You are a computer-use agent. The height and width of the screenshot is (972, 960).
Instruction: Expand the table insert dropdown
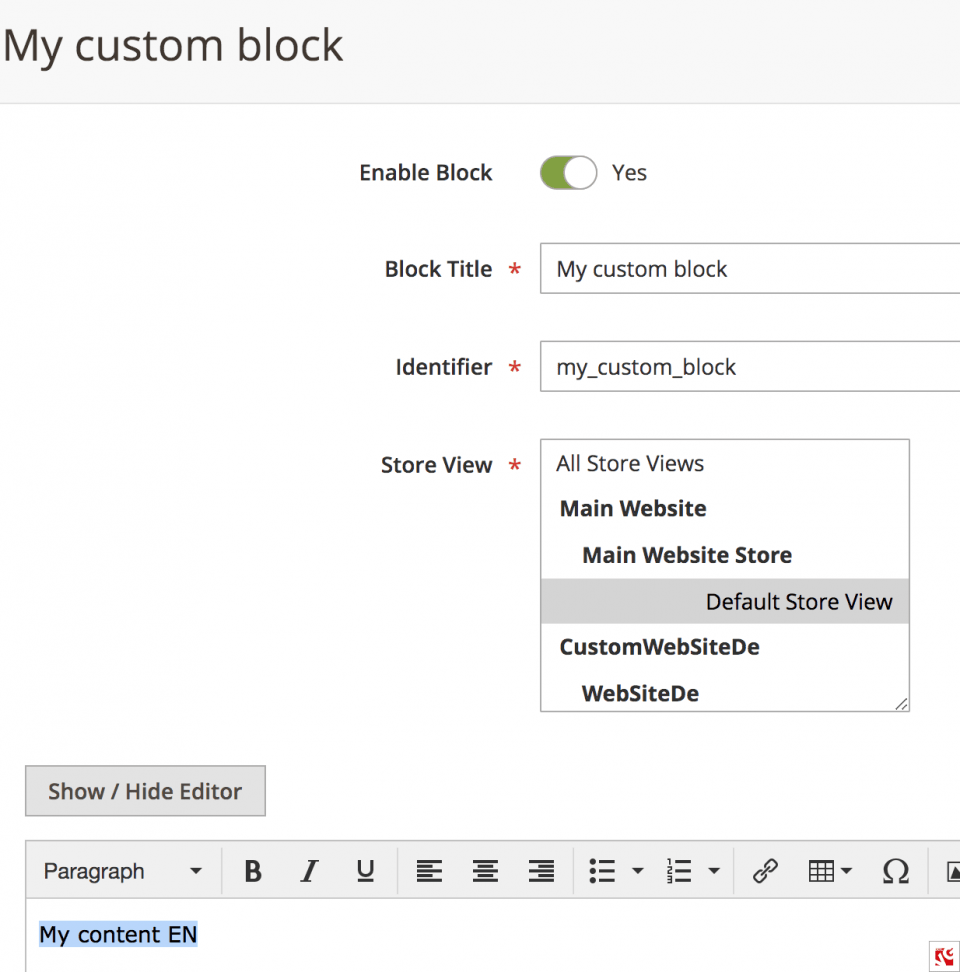coord(846,871)
